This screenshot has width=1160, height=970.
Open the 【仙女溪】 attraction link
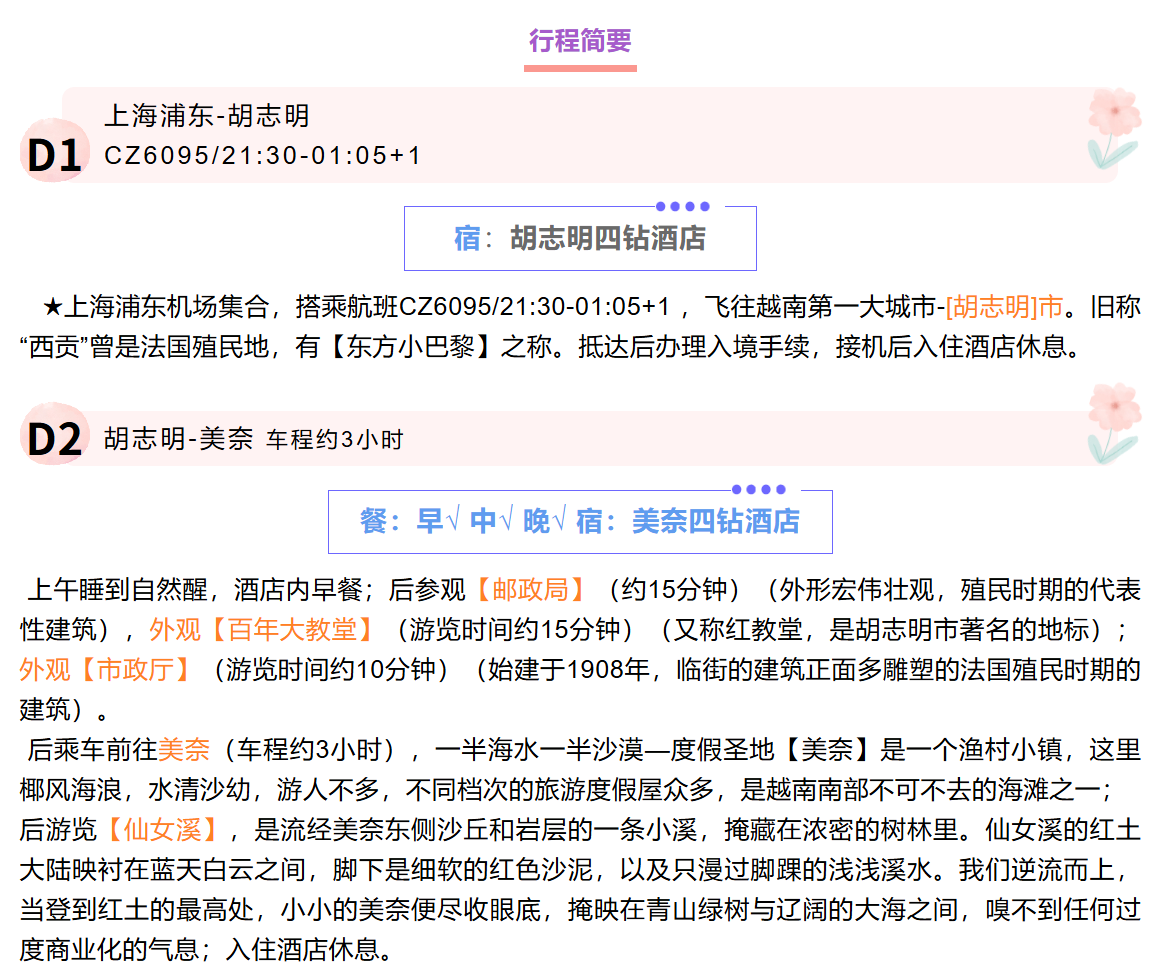[x=164, y=829]
